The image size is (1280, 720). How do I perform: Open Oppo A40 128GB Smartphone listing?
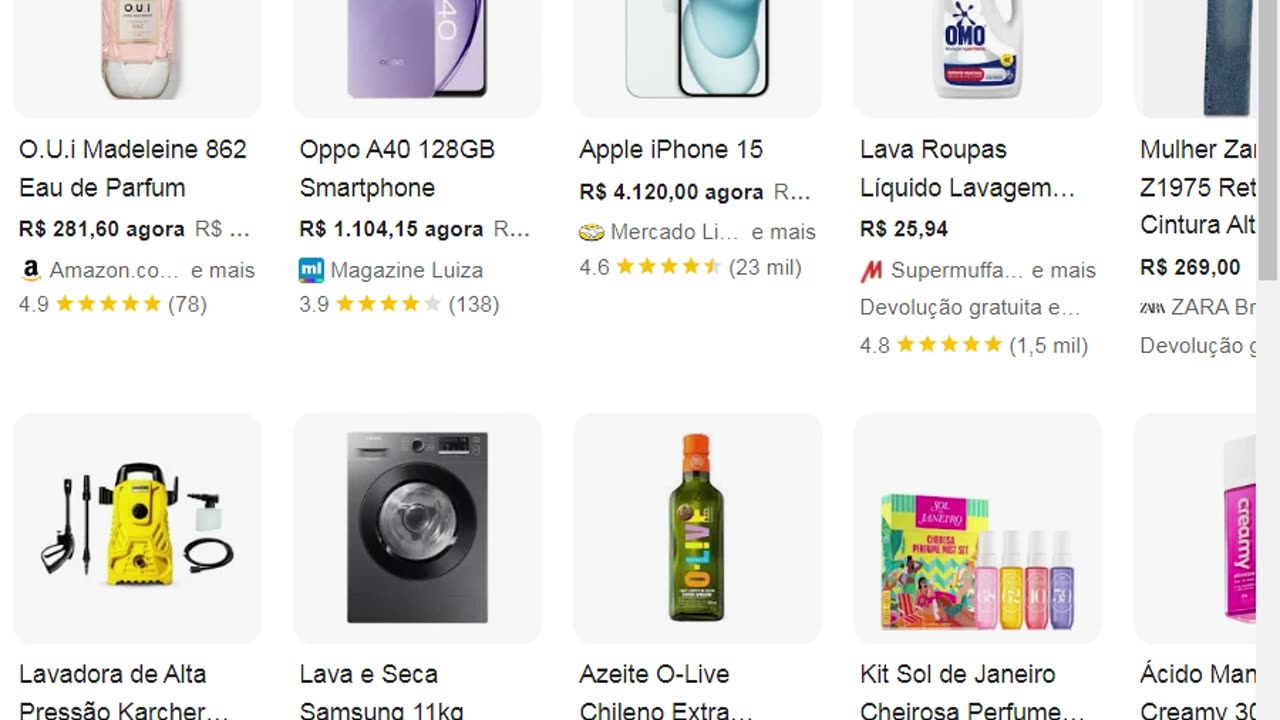click(x=397, y=168)
